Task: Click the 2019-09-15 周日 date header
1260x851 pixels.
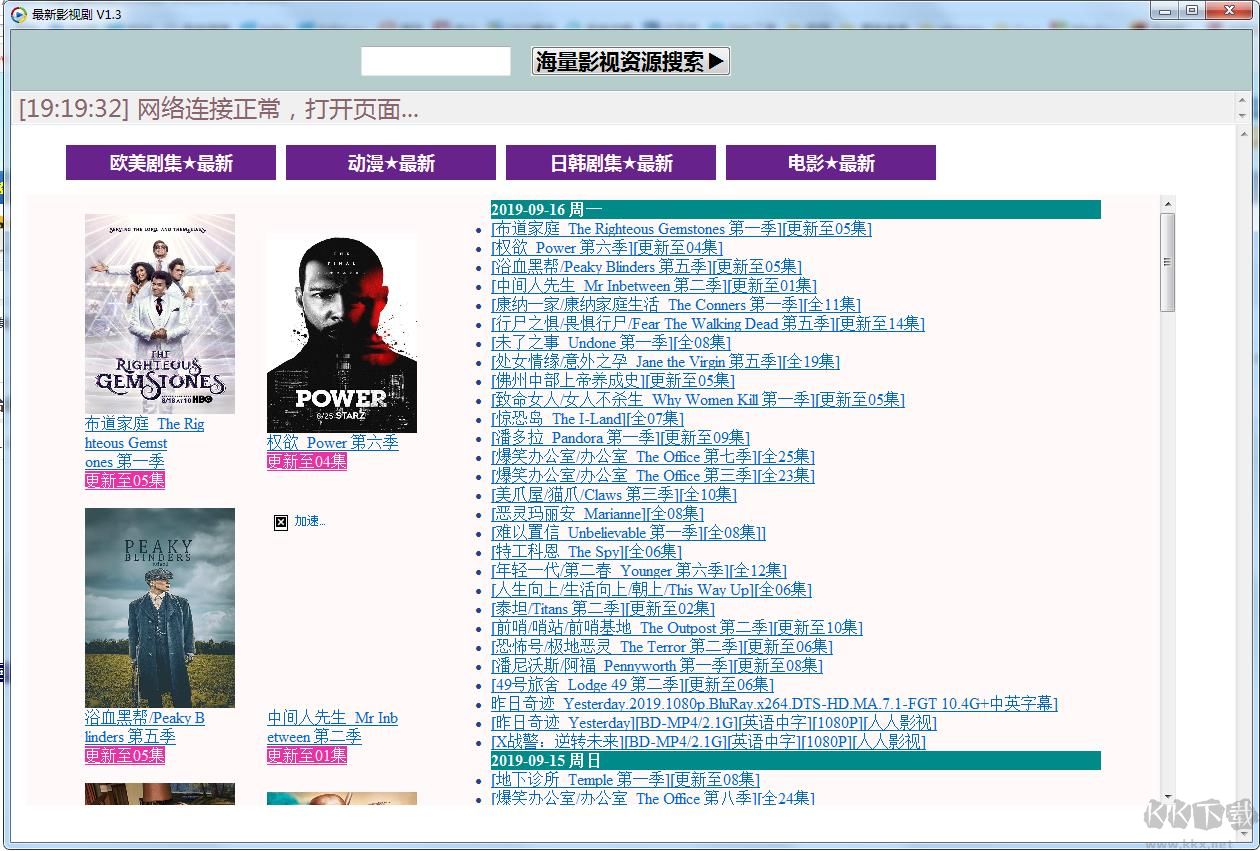Action: point(796,761)
